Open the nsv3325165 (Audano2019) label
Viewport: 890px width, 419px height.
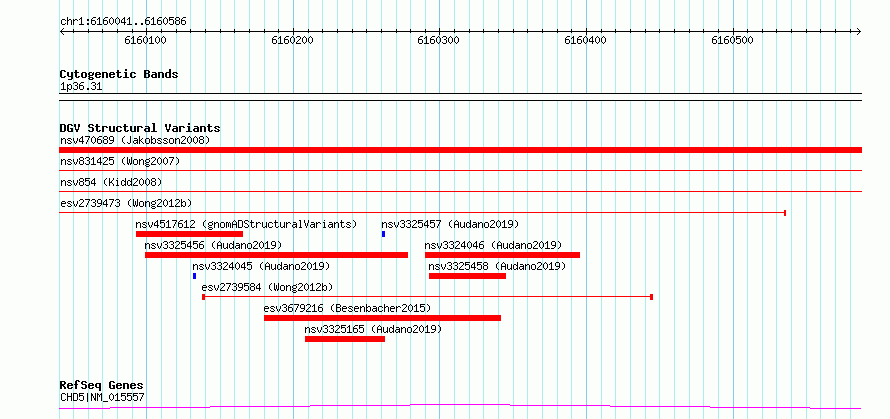[x=373, y=329]
